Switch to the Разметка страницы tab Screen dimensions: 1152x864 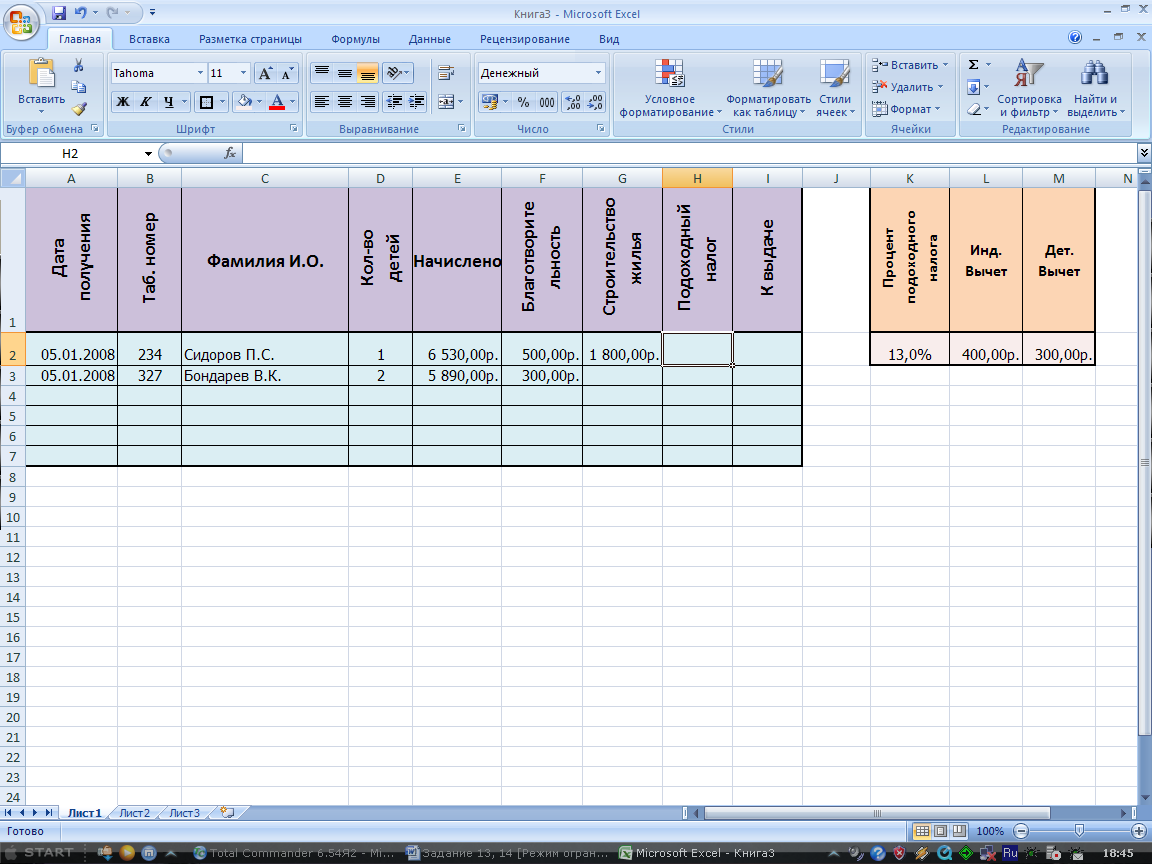[250, 39]
